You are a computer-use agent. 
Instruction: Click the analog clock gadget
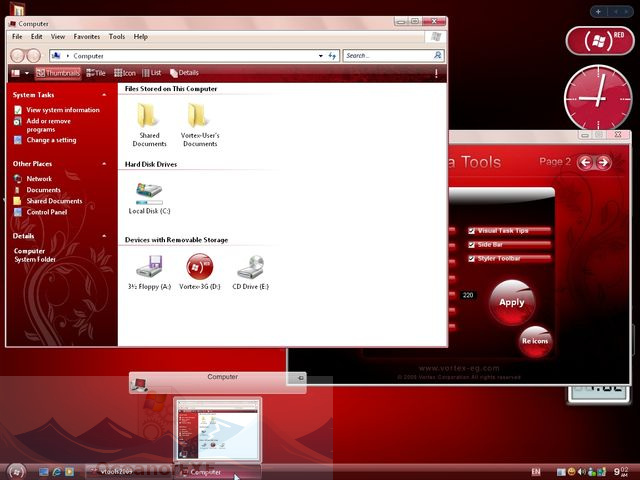pos(598,98)
